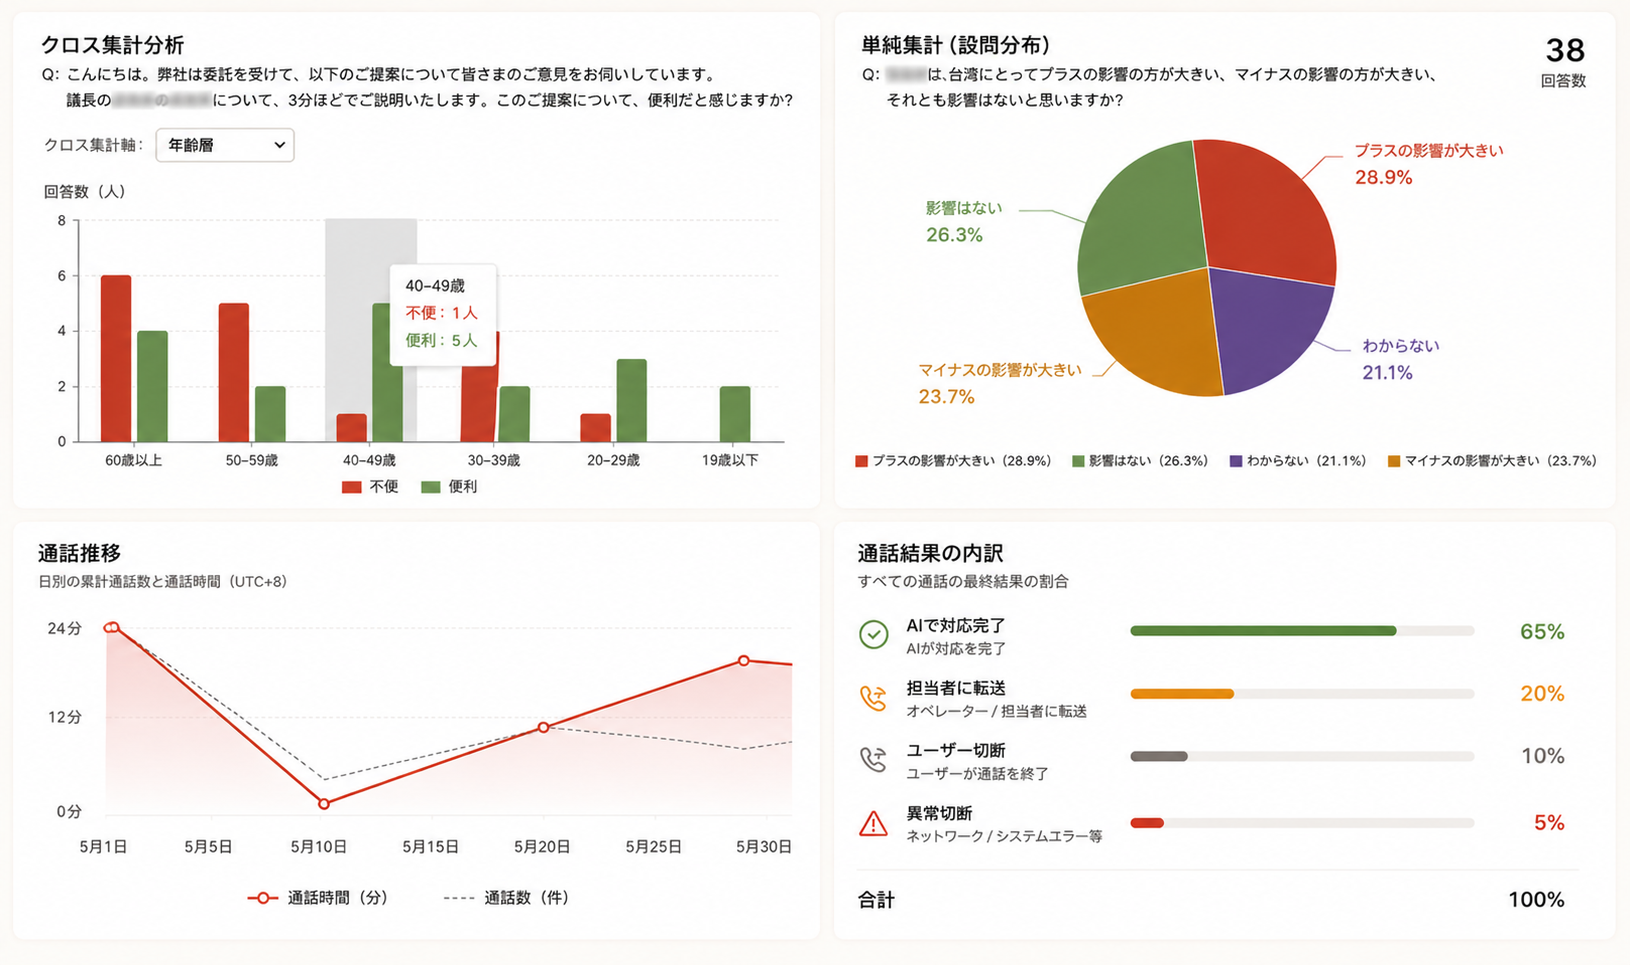
Task: Click the red 不便 bar for 50–59歳
Action: 234,372
